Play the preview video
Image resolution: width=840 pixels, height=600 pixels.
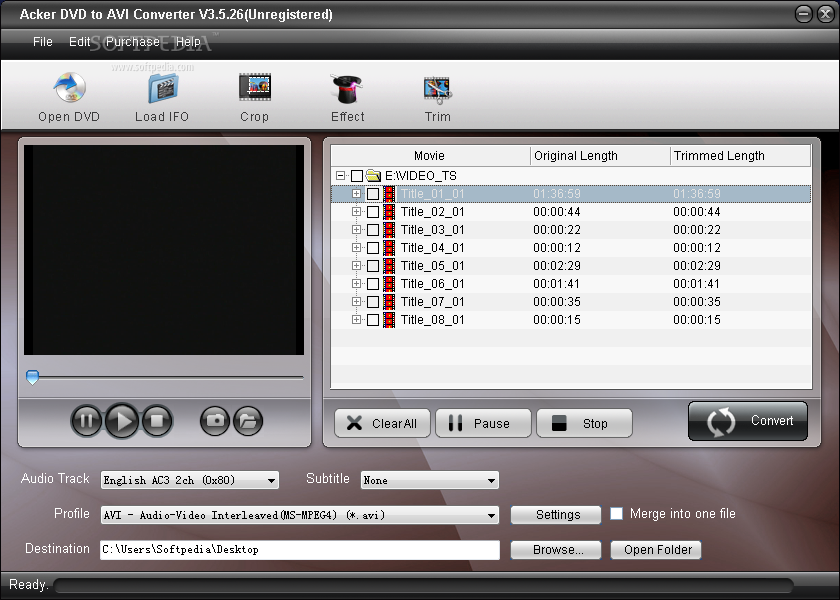(122, 421)
